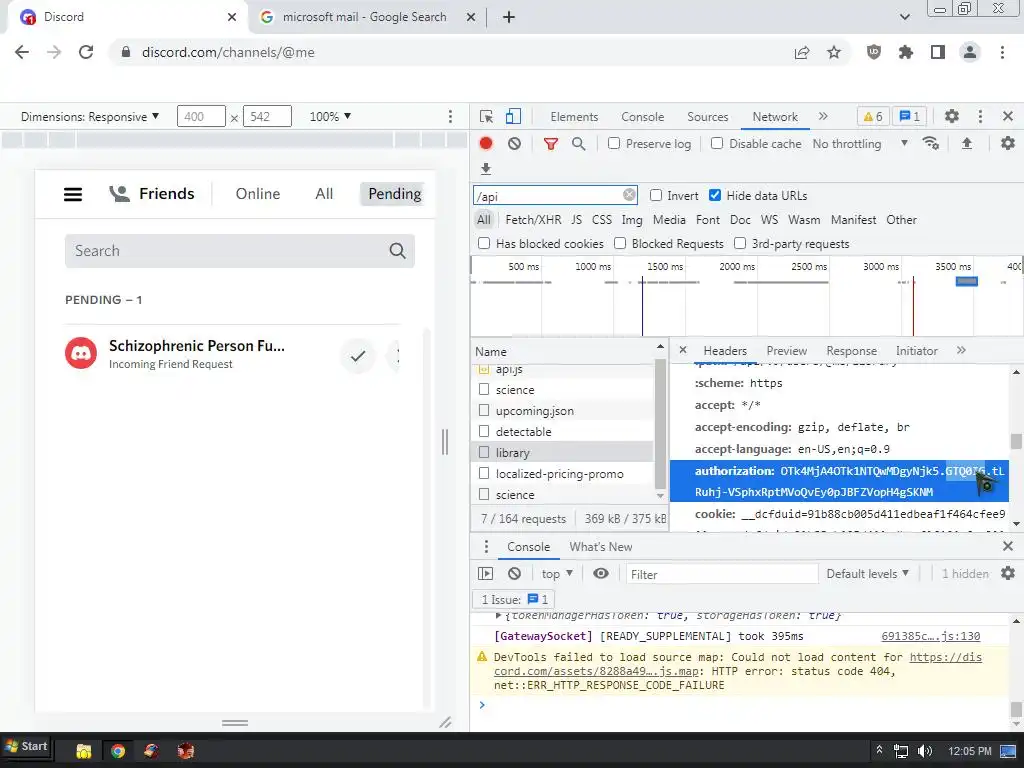The height and width of the screenshot is (768, 1024).
Task: Click the network filter funnel icon
Action: click(x=551, y=144)
